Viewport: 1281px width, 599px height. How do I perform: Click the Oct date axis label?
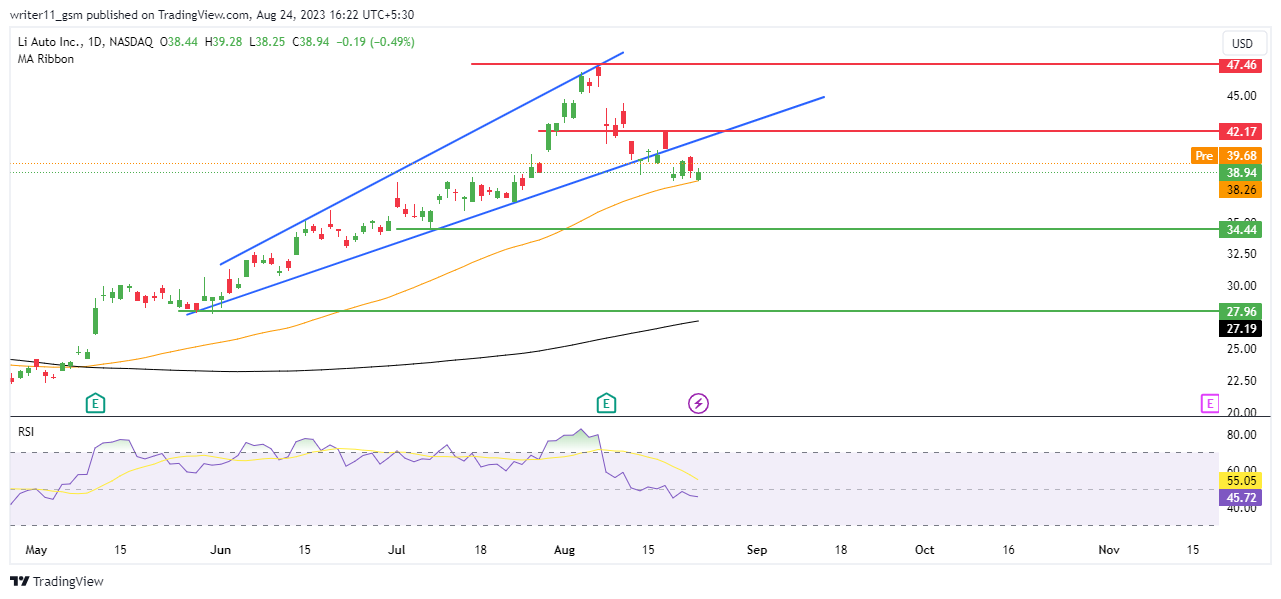tap(925, 550)
